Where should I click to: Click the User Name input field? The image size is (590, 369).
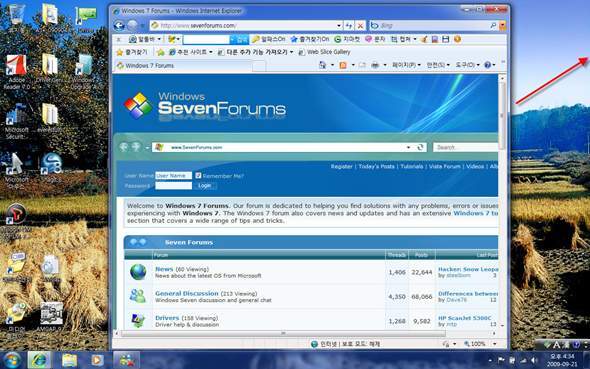click(173, 175)
